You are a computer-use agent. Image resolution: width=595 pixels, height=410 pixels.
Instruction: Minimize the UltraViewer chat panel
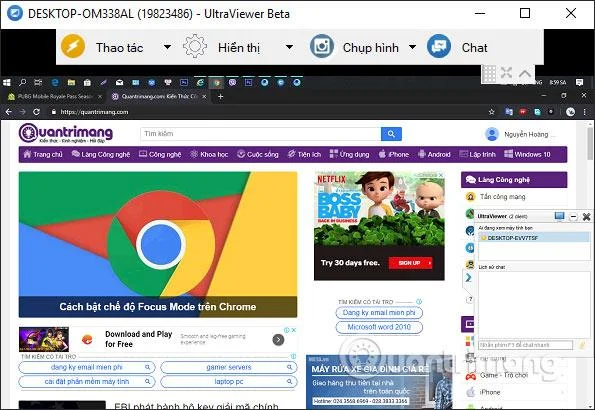(x=573, y=216)
